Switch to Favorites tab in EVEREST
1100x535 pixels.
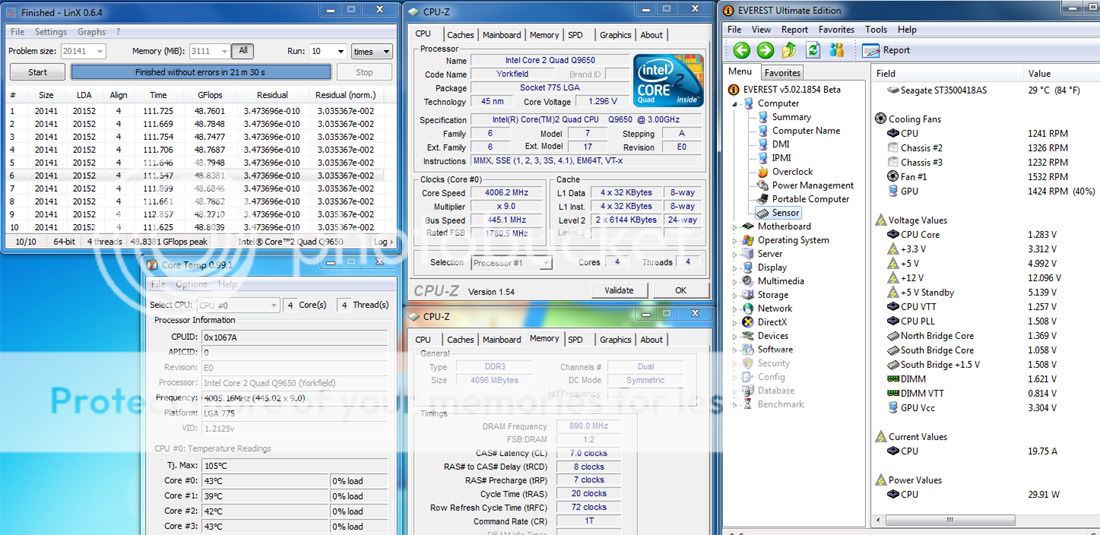782,73
